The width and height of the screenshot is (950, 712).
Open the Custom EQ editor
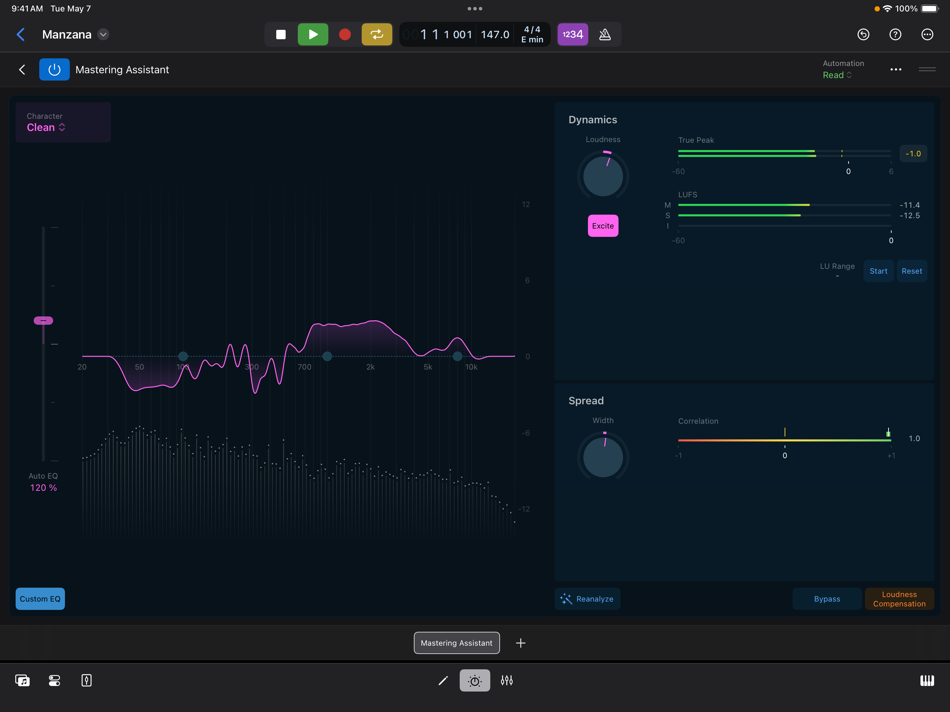click(40, 598)
